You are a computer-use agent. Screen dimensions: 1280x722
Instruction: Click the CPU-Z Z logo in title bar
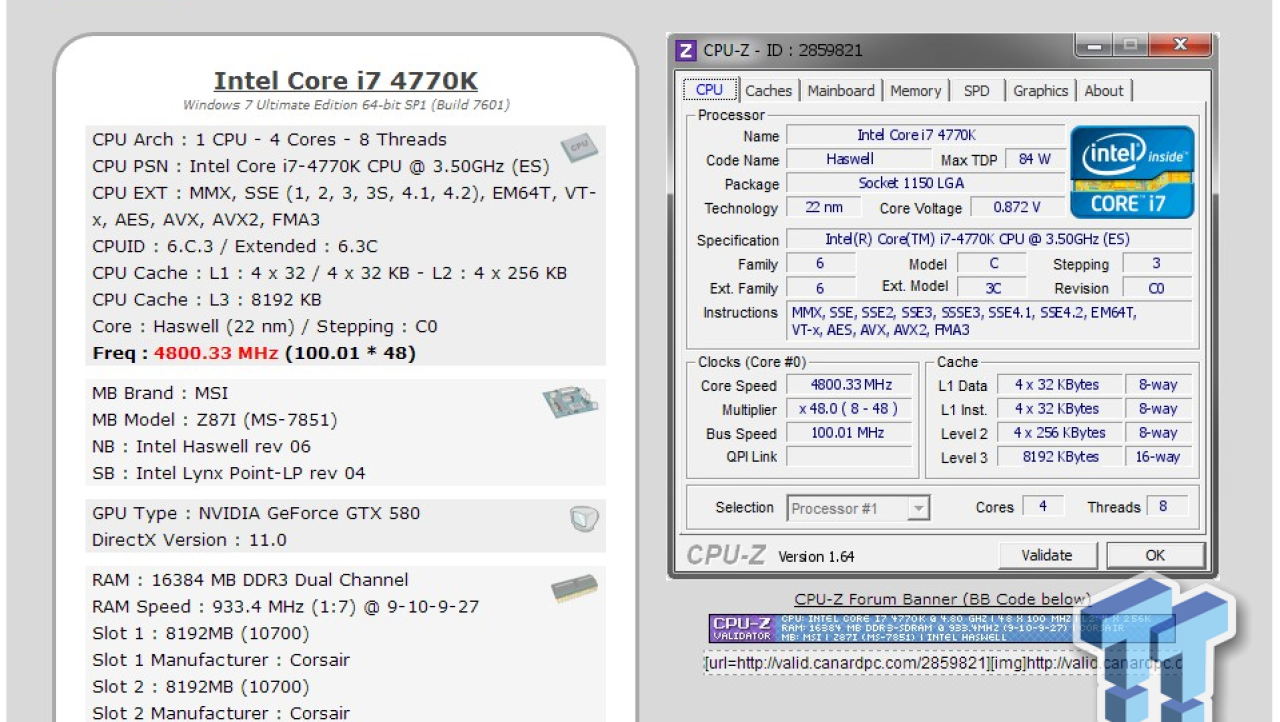point(686,50)
